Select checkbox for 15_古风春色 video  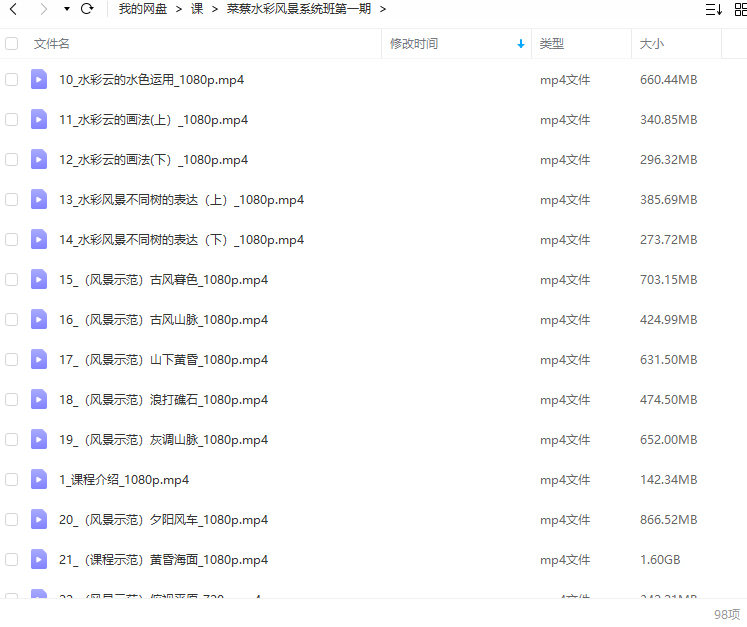12,279
